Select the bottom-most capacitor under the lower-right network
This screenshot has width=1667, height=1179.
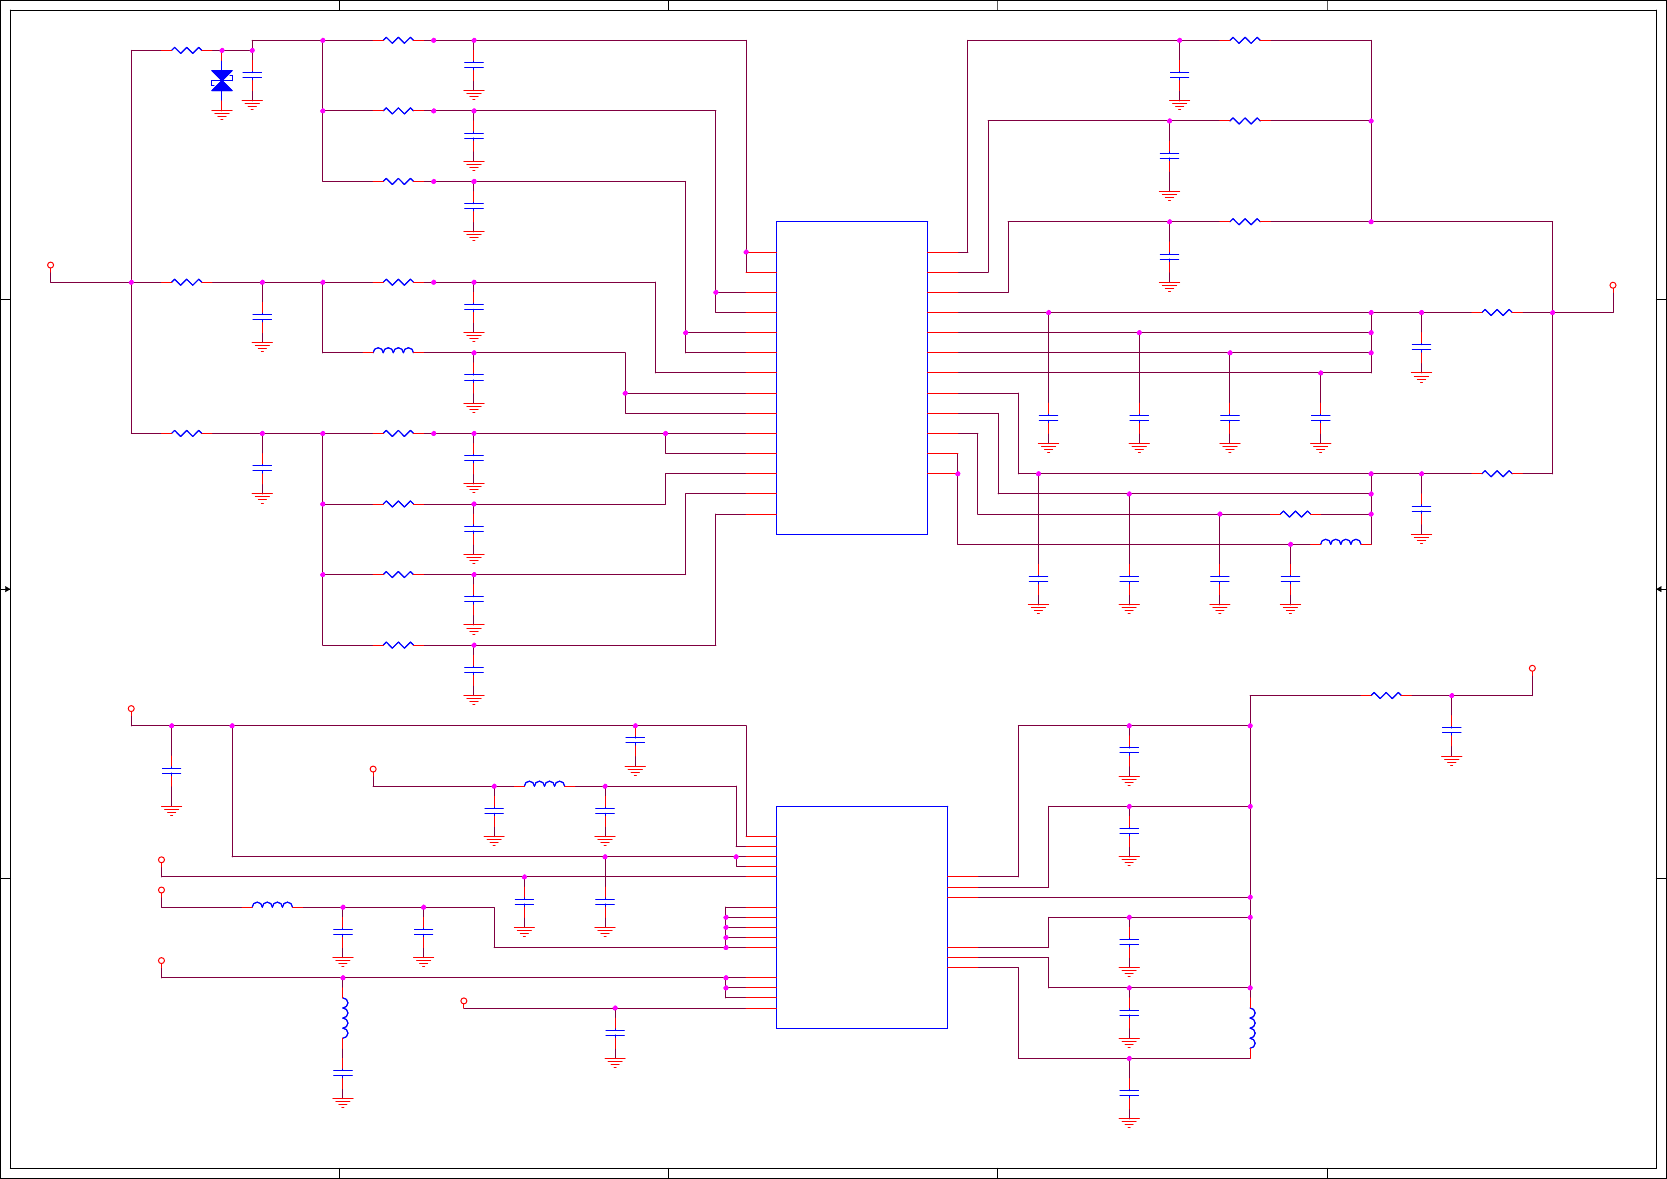pyautogui.click(x=1129, y=1093)
